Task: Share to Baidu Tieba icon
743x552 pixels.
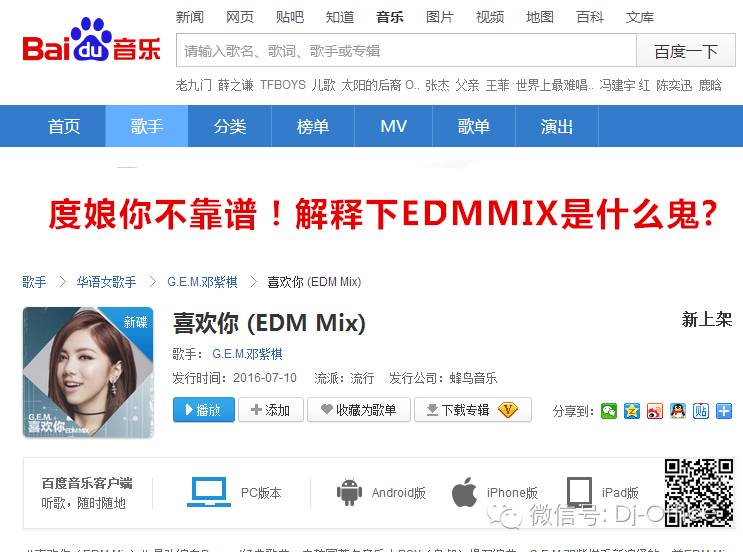Action: pos(701,411)
